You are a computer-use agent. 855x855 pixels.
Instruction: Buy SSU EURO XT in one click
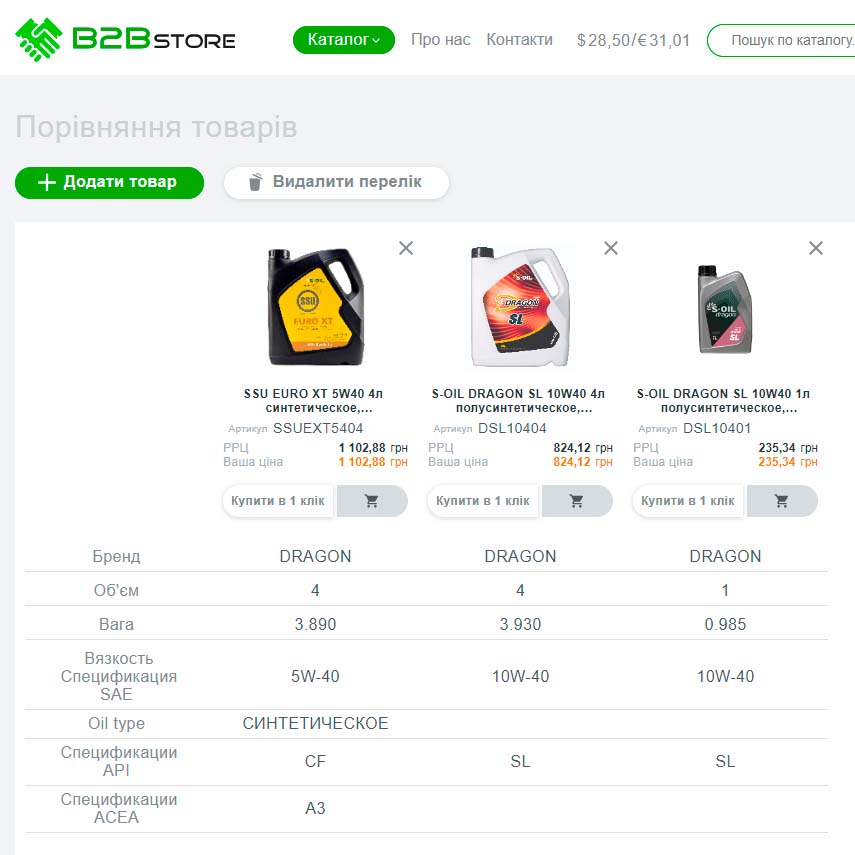[278, 501]
